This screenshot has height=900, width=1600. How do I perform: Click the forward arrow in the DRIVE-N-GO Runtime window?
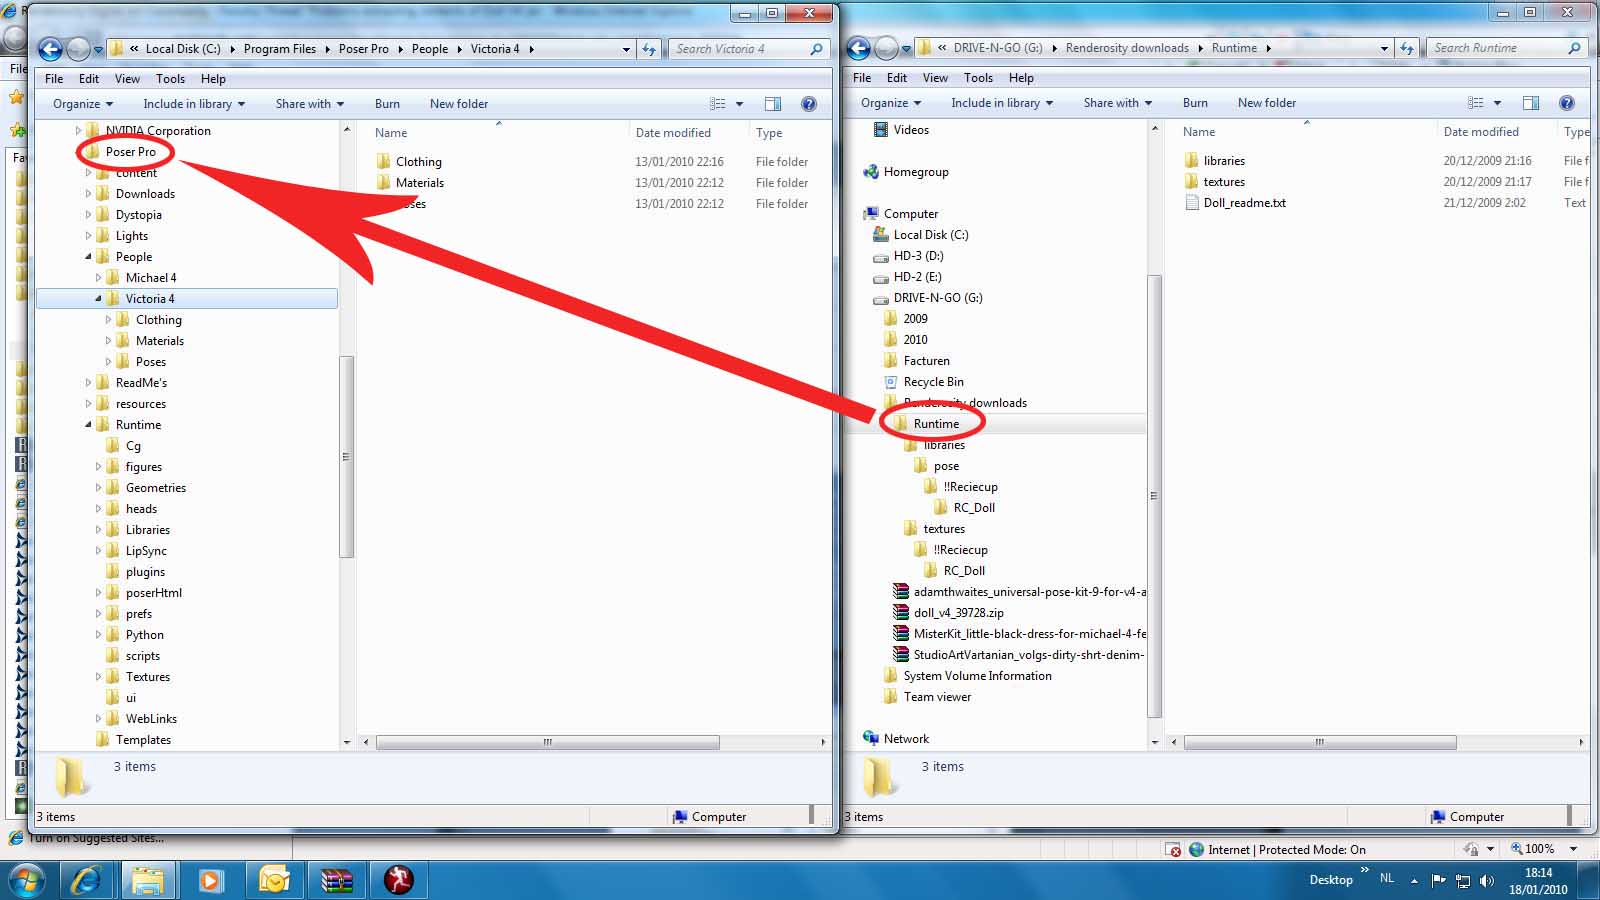[x=886, y=48]
